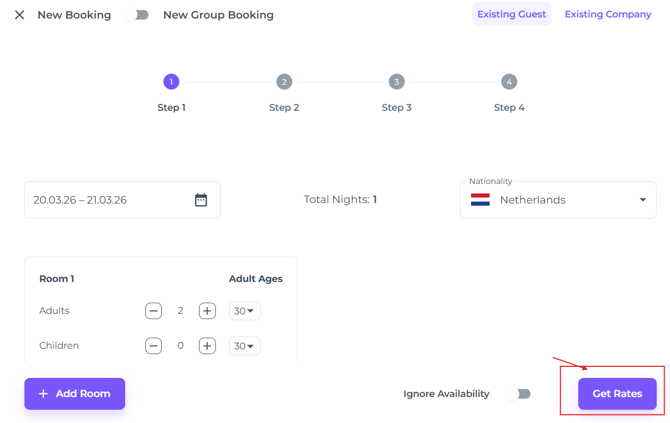The height and width of the screenshot is (423, 670).
Task: Click the Get Rates button
Action: pos(617,394)
